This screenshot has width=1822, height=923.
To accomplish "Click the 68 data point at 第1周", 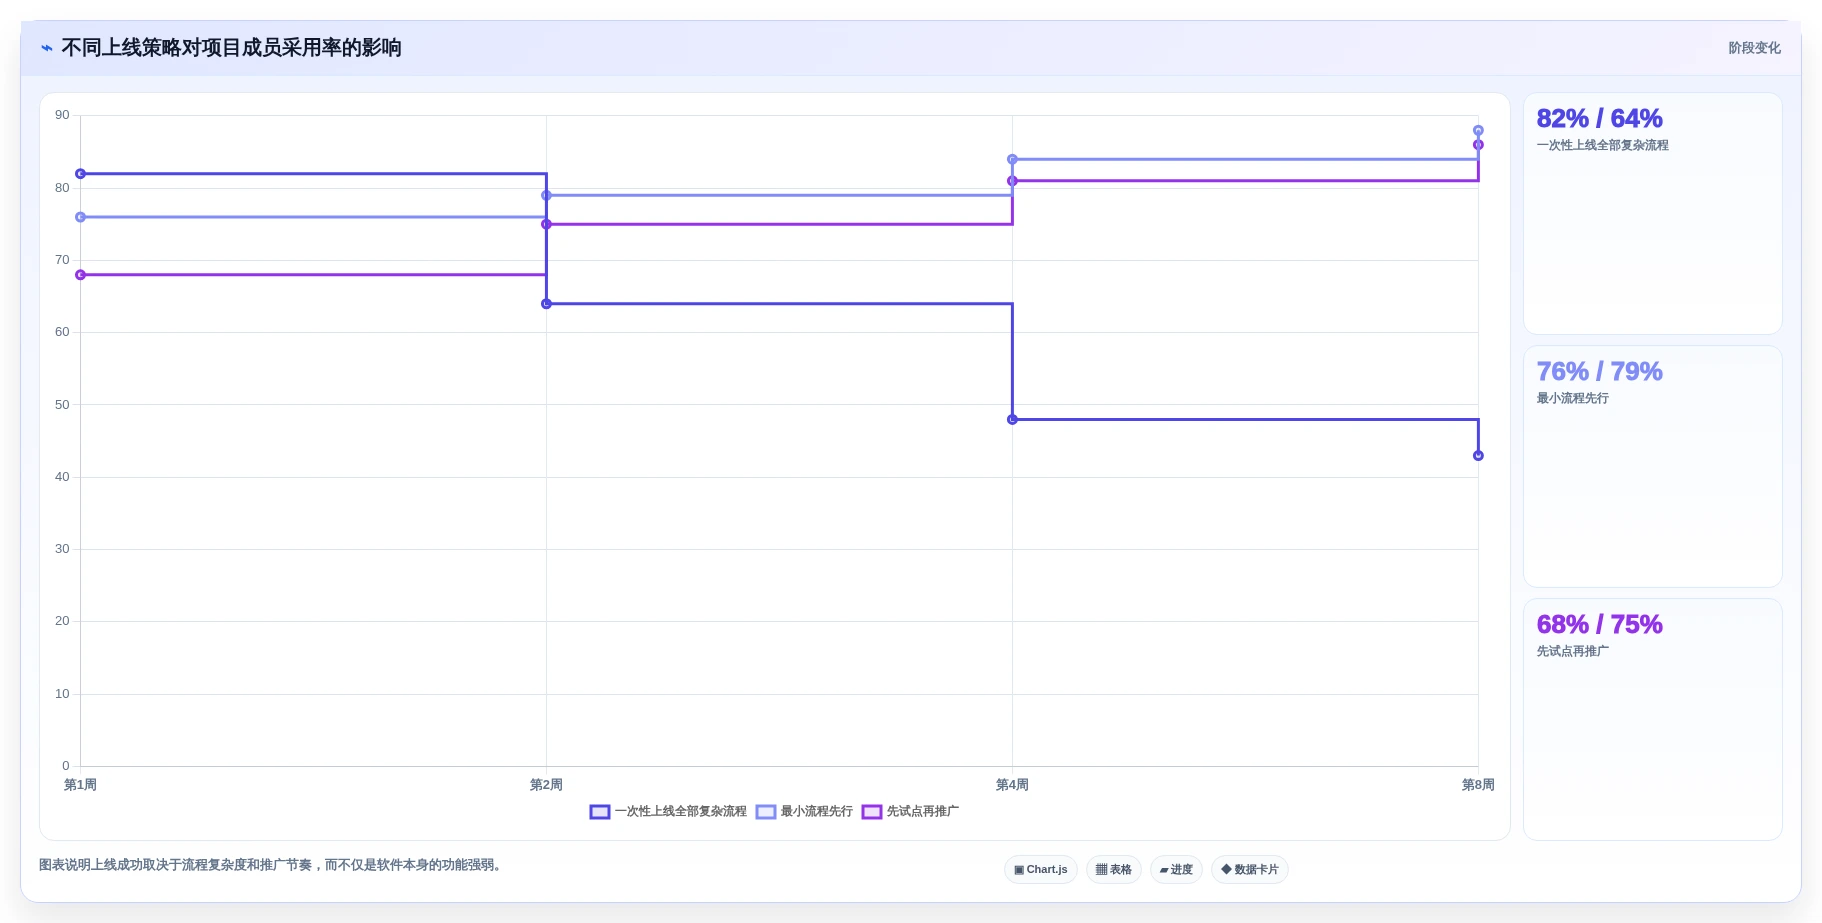I will point(81,275).
